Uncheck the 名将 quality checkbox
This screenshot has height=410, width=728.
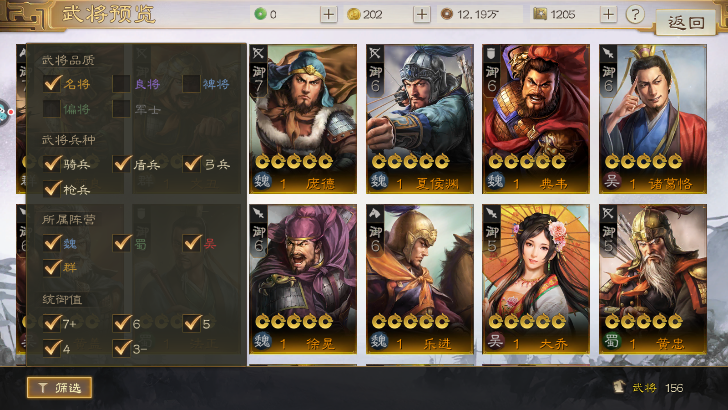pyautogui.click(x=52, y=84)
